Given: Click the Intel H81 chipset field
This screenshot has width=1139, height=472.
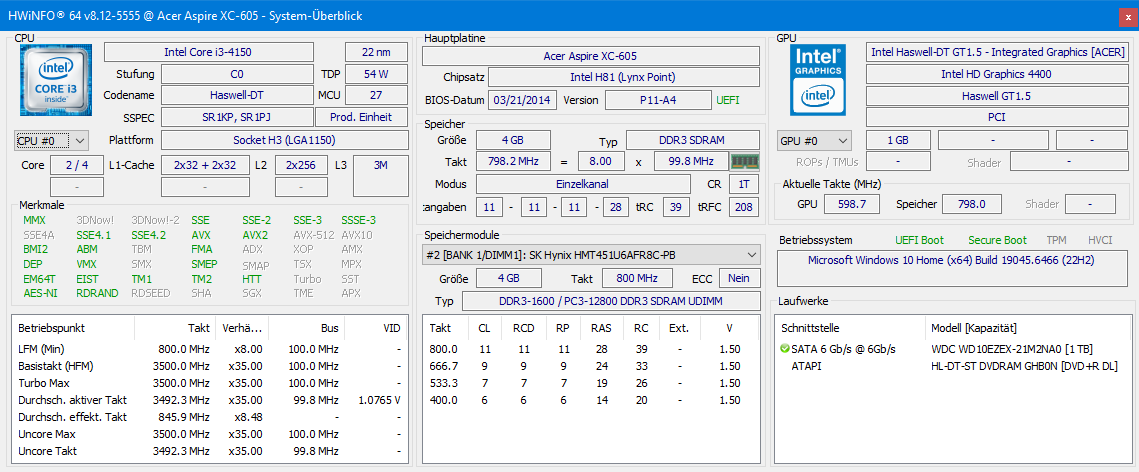Looking at the screenshot, I should [623, 77].
